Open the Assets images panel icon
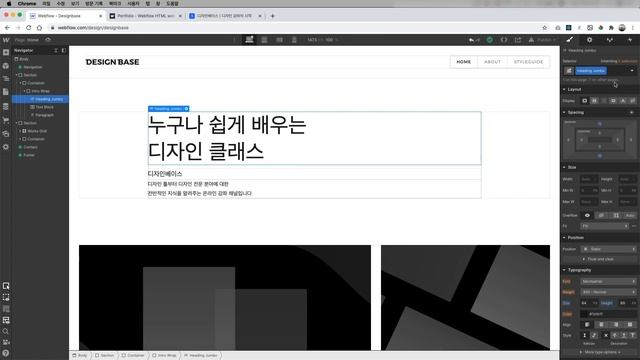Viewport: 640px width, 360px height. click(6, 133)
